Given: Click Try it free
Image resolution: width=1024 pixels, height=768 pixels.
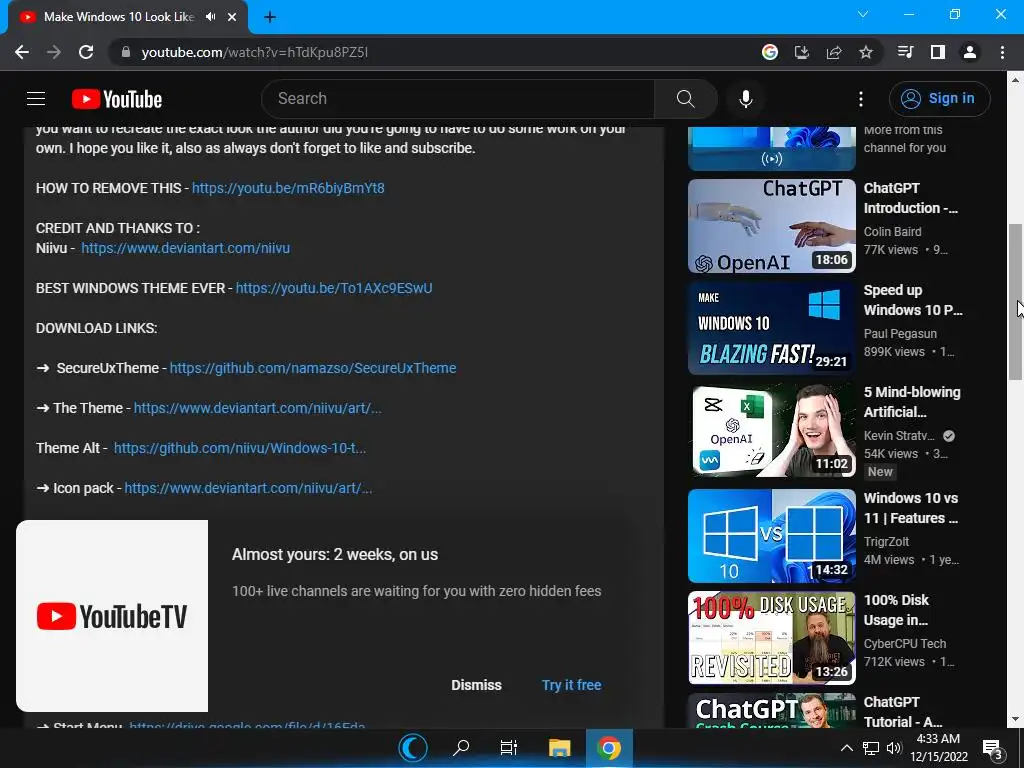Looking at the screenshot, I should [571, 685].
